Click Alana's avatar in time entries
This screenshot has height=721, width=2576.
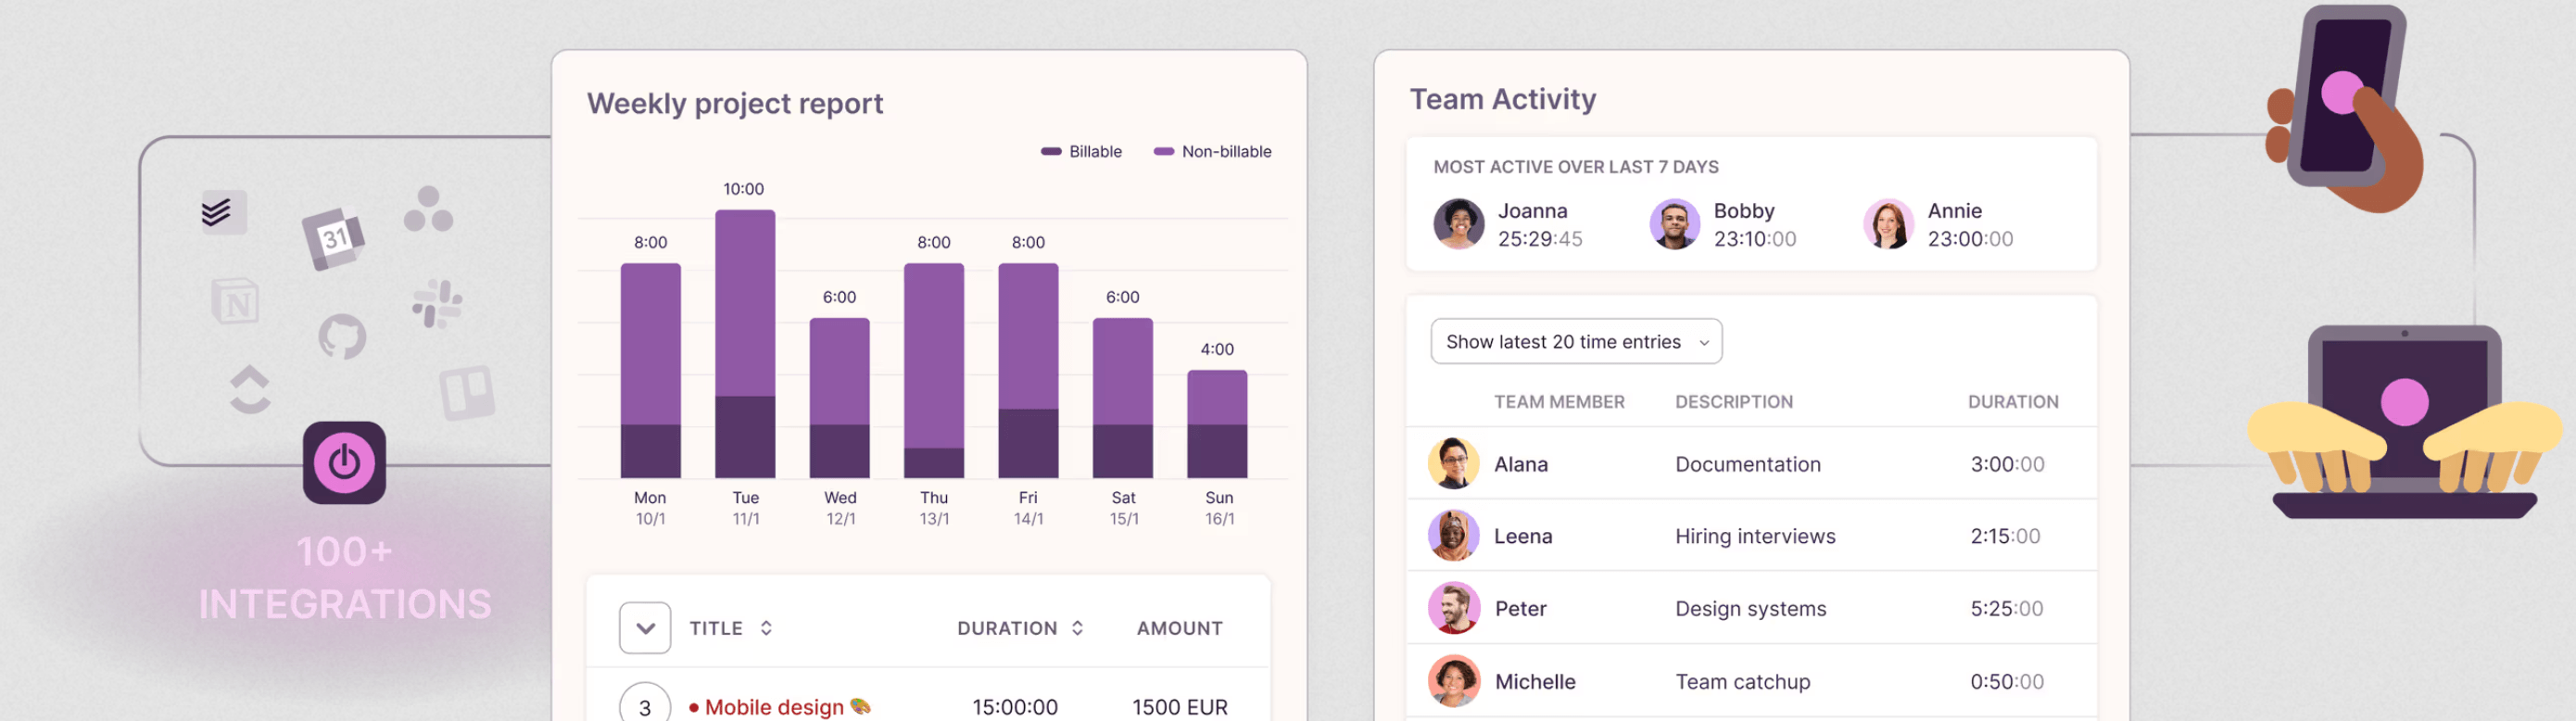click(1453, 464)
